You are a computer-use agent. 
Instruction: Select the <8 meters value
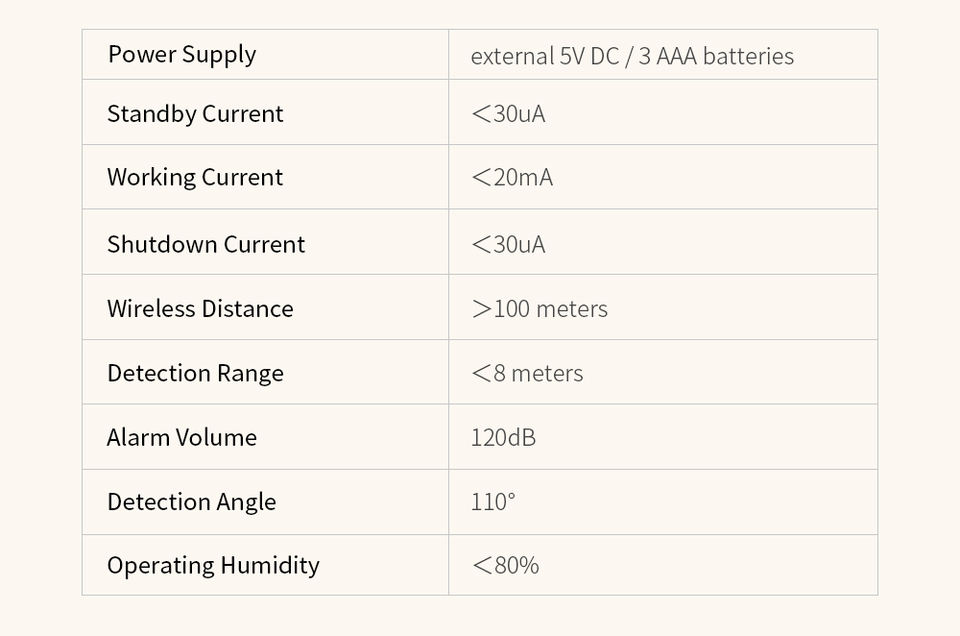[527, 373]
